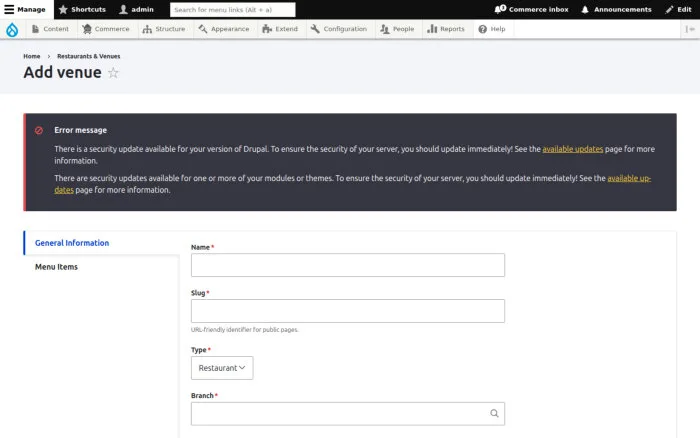
Task: Click the Help question mark icon
Action: [x=483, y=29]
